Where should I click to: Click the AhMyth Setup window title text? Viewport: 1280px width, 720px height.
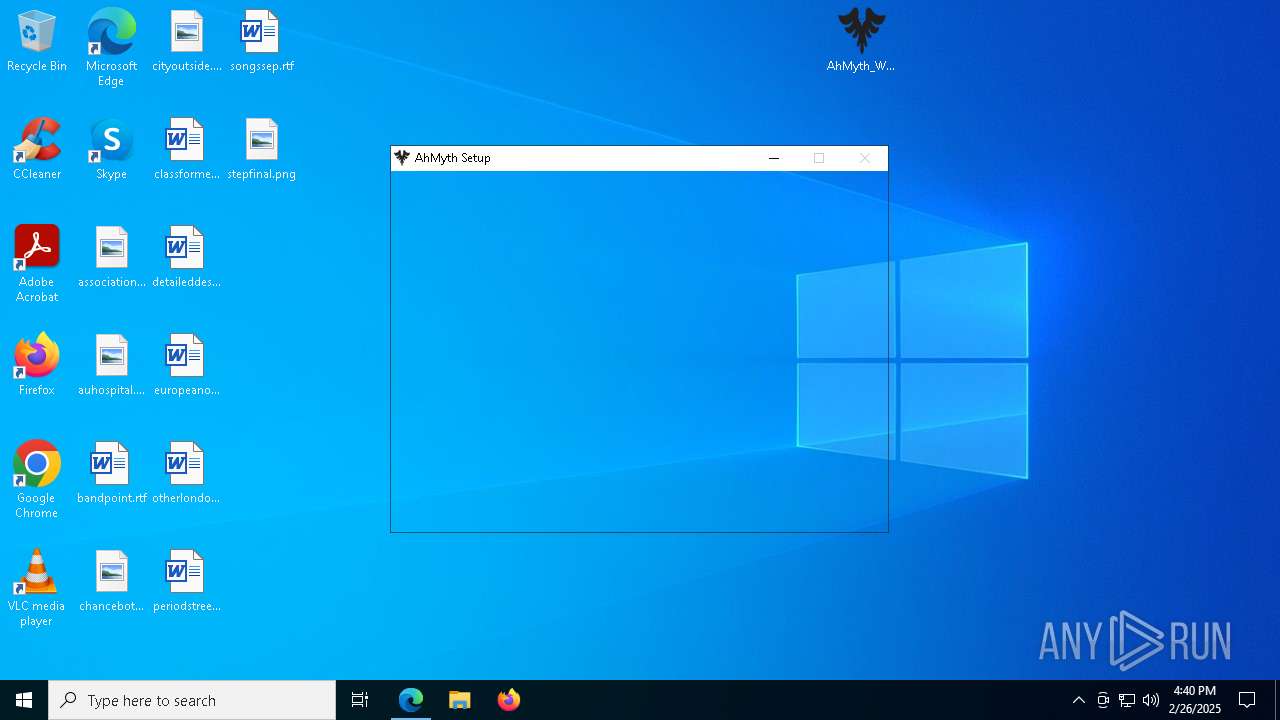tap(452, 158)
